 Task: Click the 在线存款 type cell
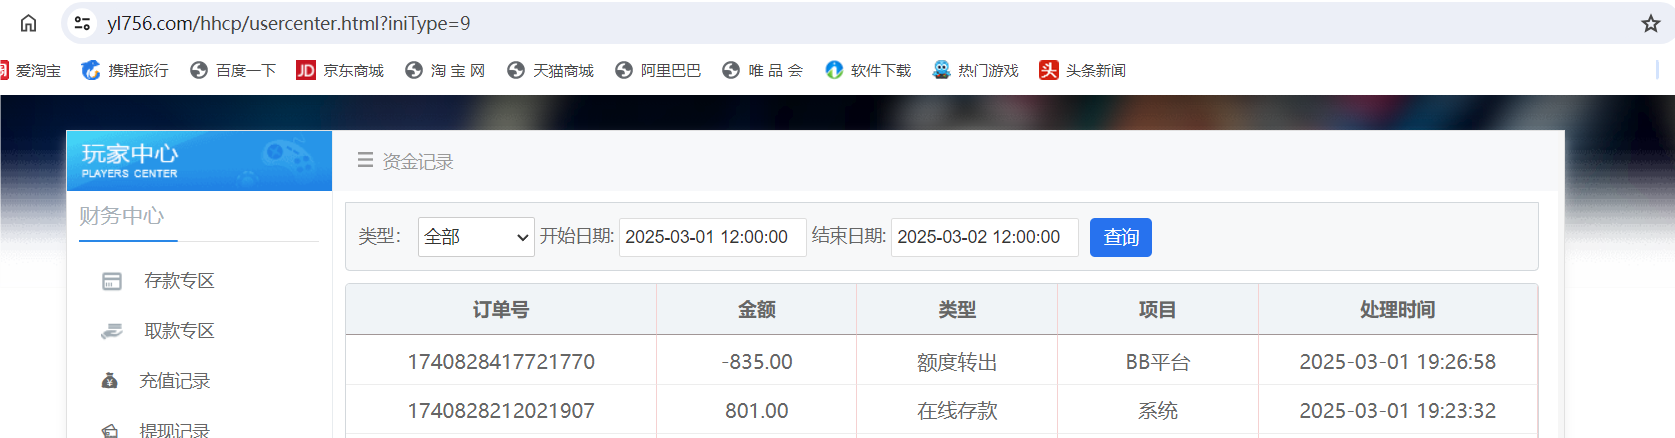pyautogui.click(x=957, y=411)
